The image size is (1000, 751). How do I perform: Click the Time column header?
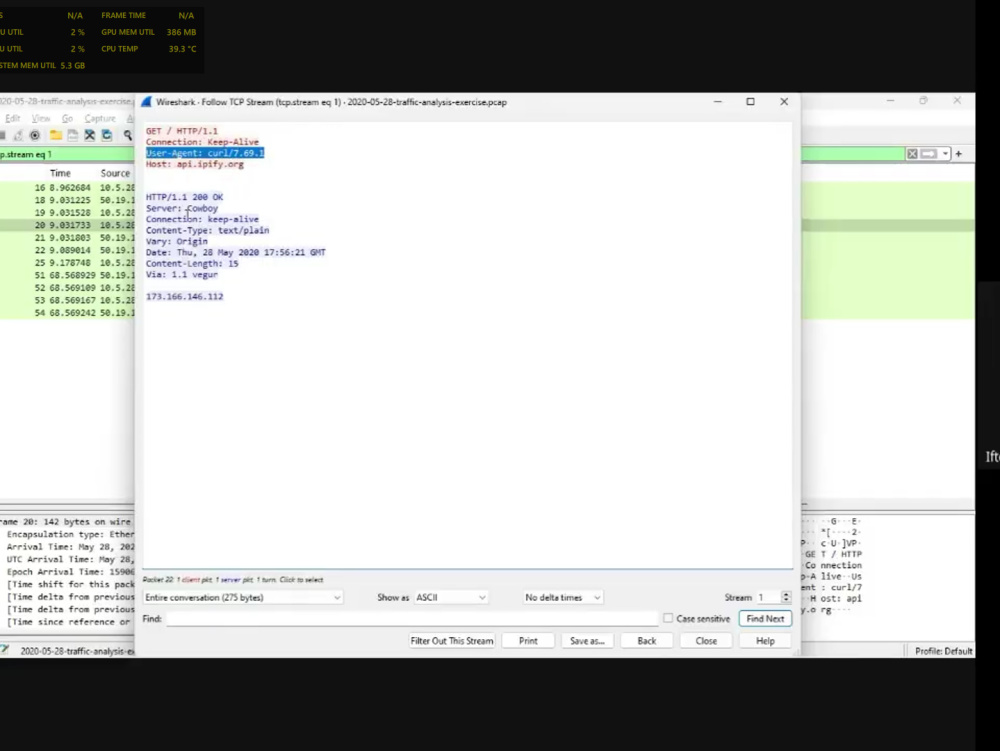click(60, 173)
